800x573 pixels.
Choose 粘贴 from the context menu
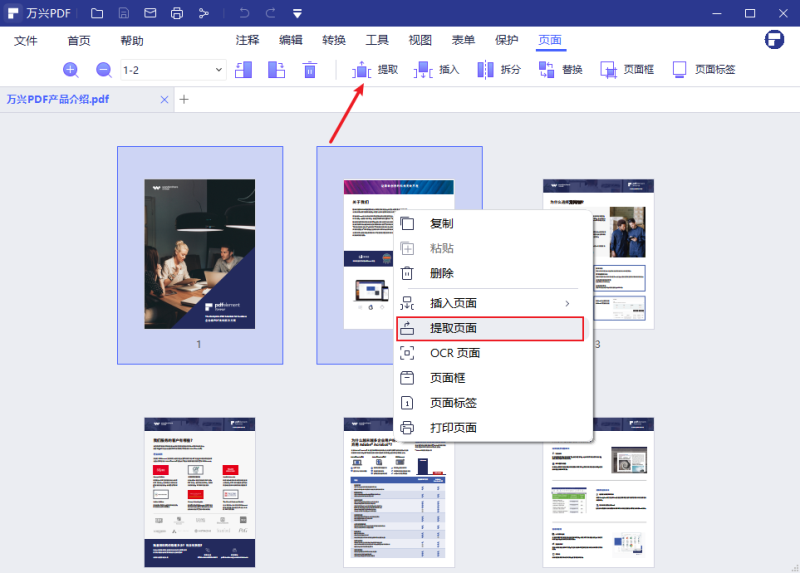tap(494, 248)
